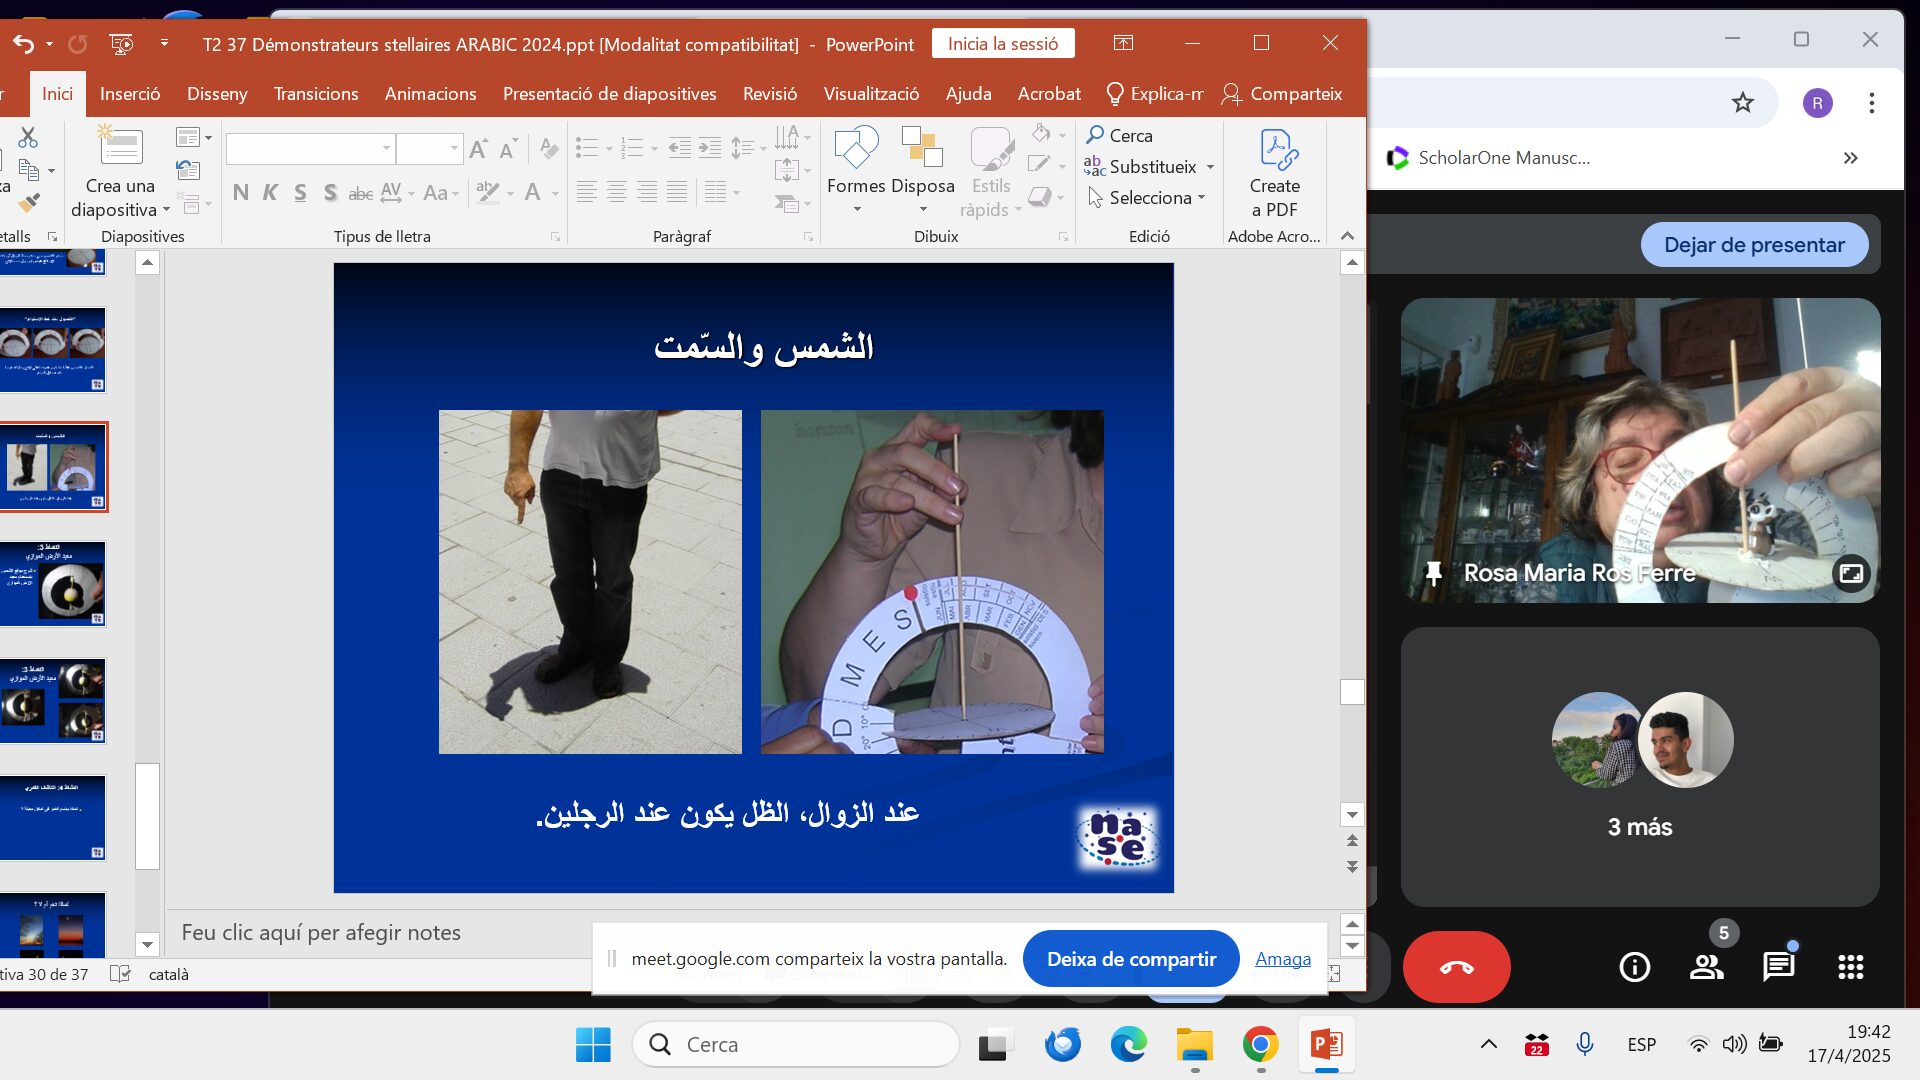Viewport: 1920px width, 1080px height.
Task: Cut selection with the scissors icon
Action: tap(28, 137)
